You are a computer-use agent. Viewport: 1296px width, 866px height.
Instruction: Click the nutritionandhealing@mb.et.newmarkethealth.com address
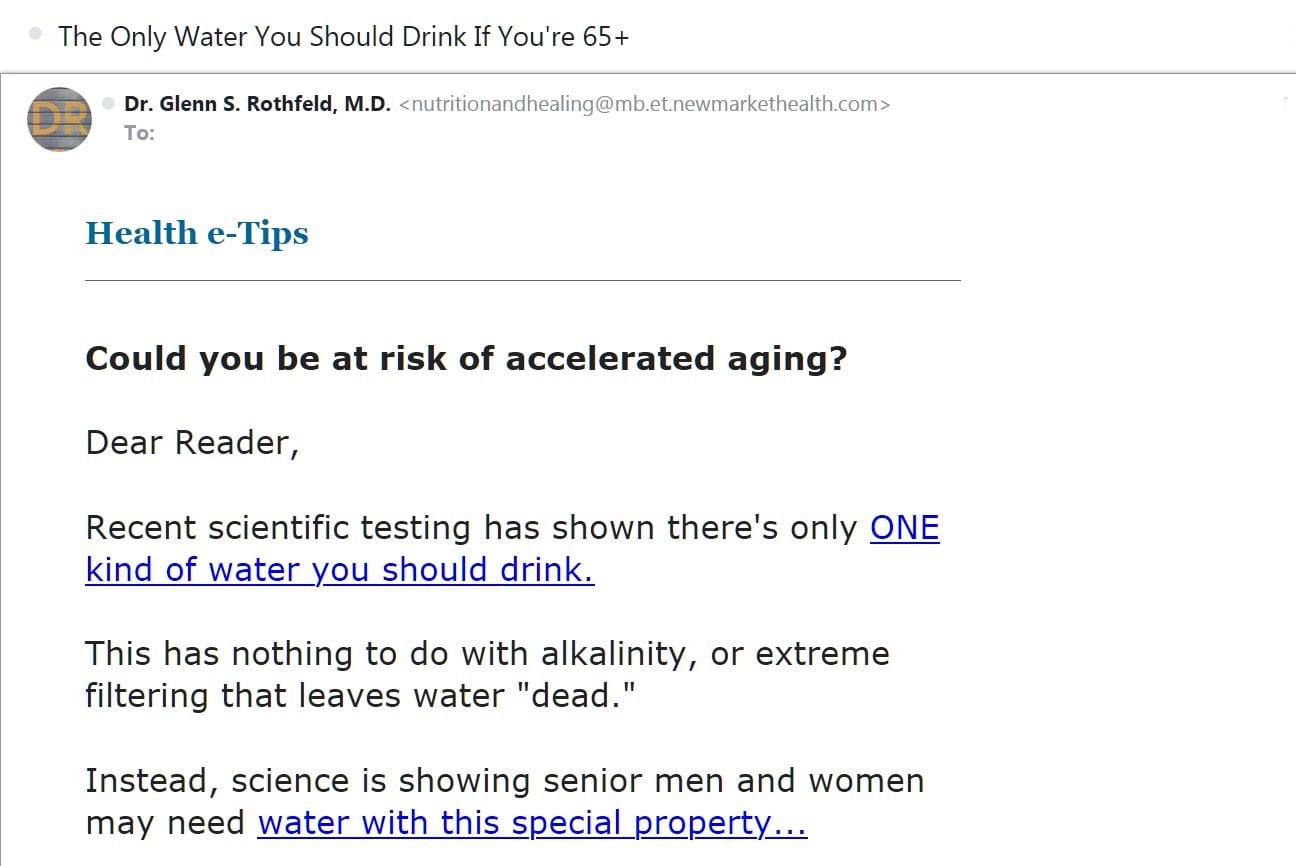tap(644, 104)
